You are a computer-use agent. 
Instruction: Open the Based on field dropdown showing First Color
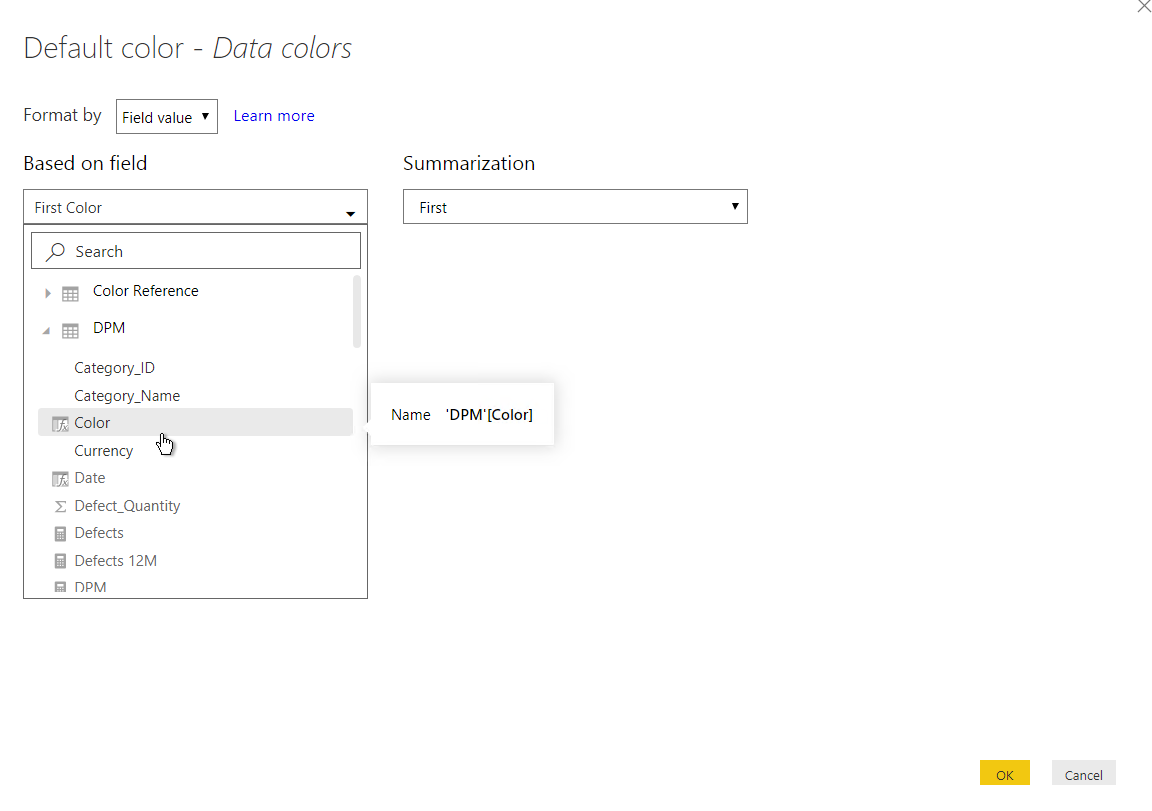coord(195,207)
